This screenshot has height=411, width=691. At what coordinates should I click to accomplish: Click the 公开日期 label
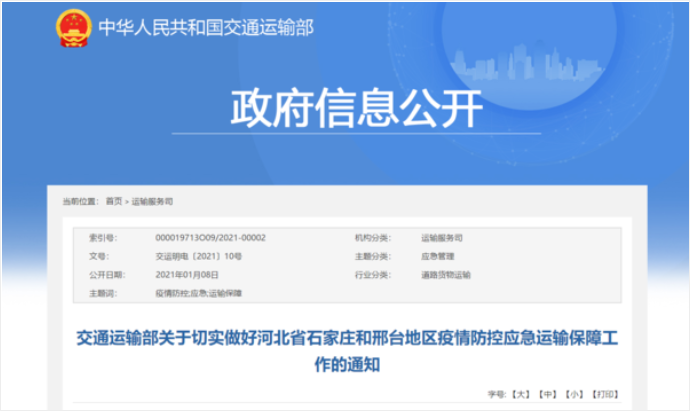[107, 275]
